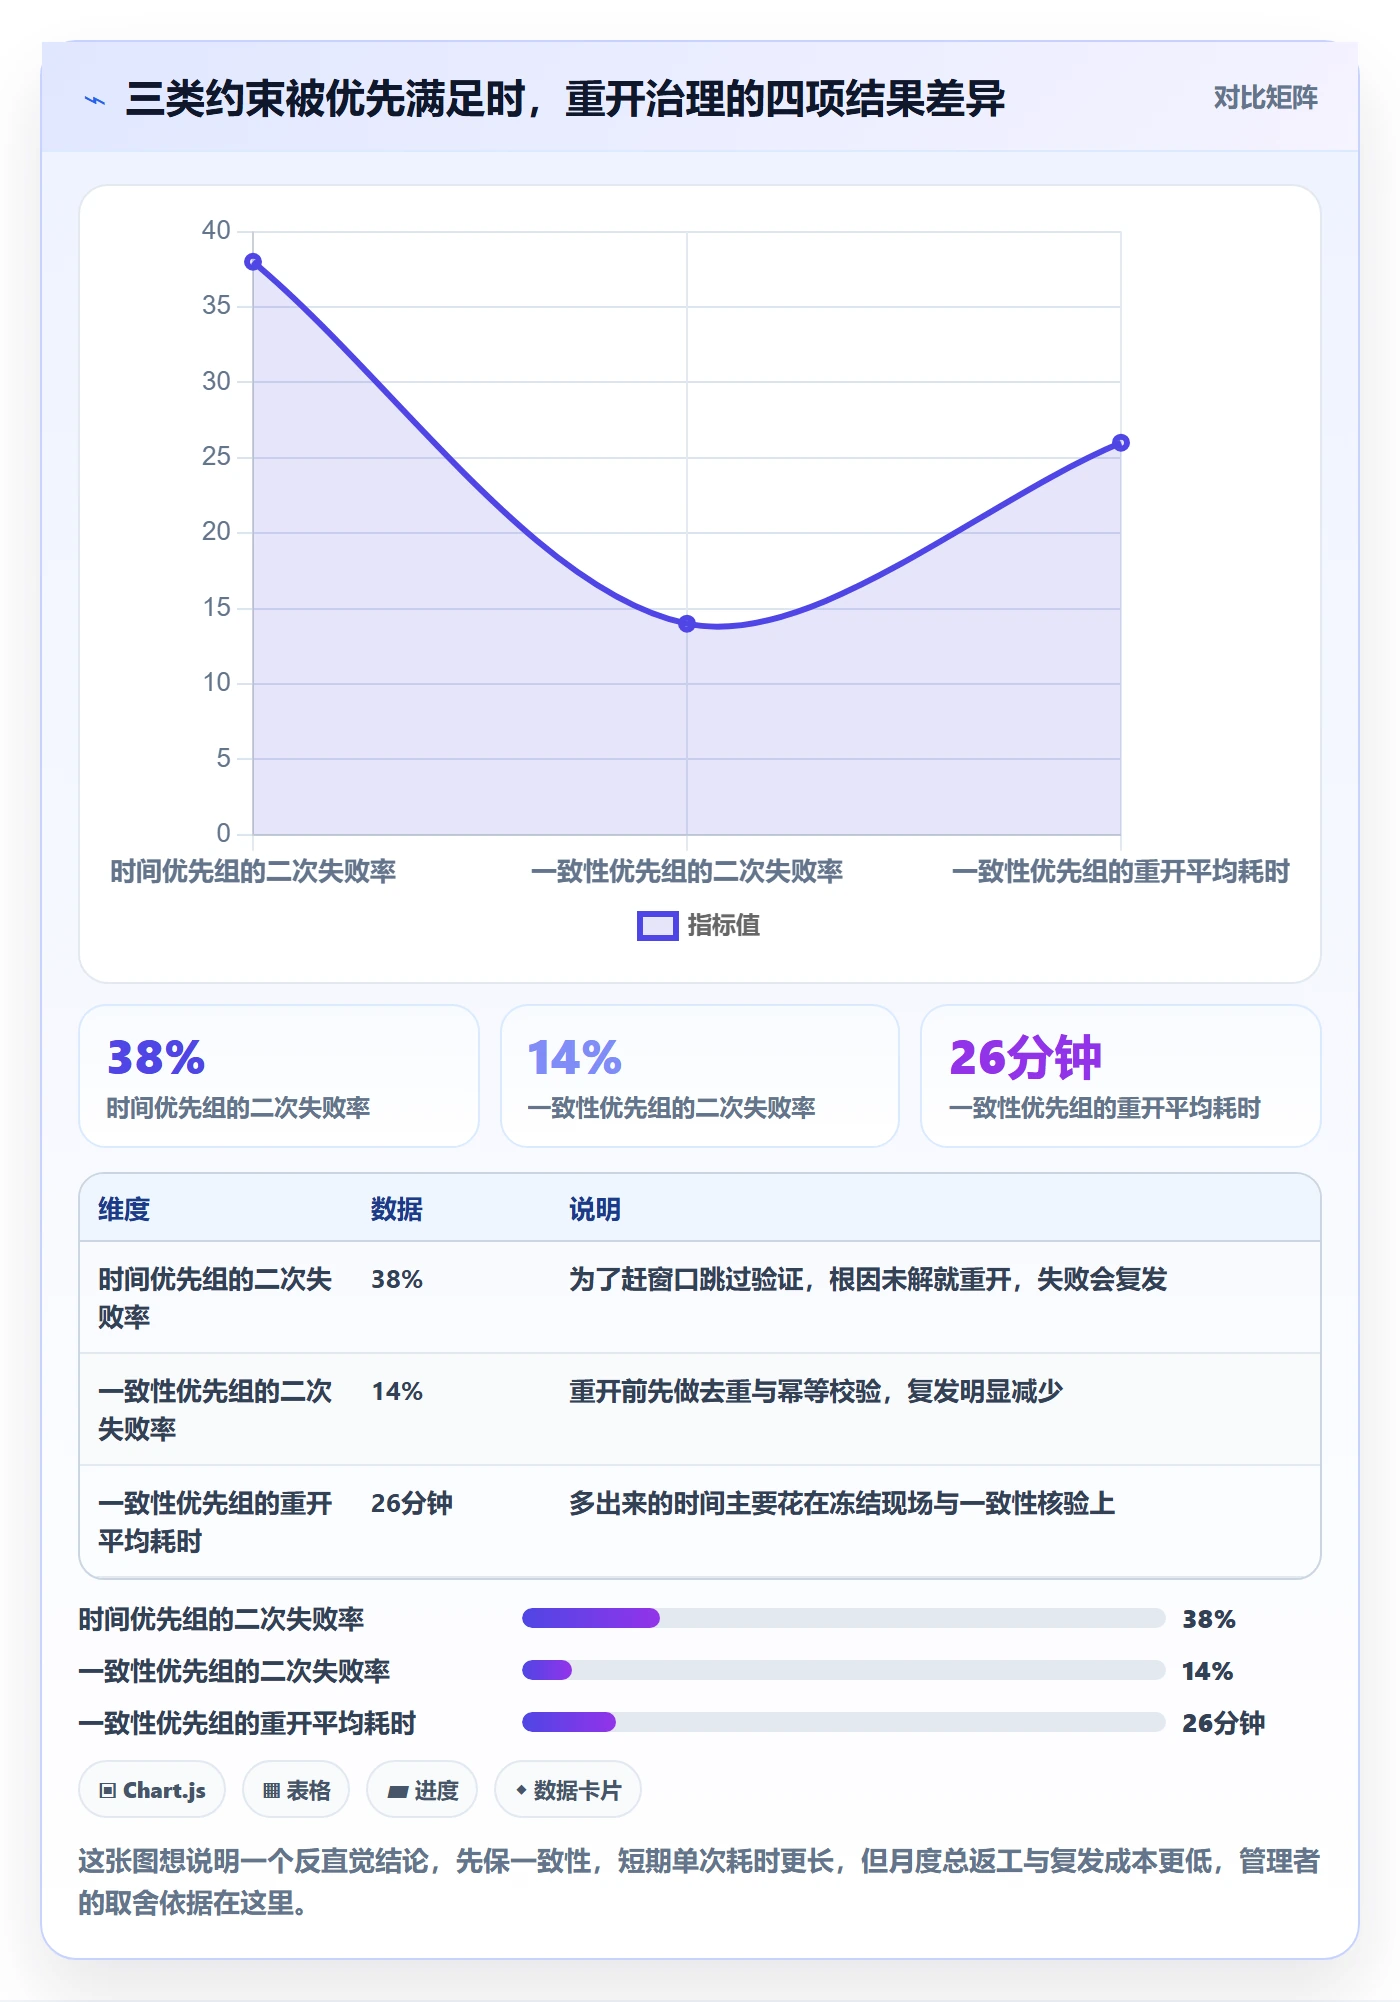Click the lightning icon beside the title
The image size is (1400, 2002).
(95, 100)
